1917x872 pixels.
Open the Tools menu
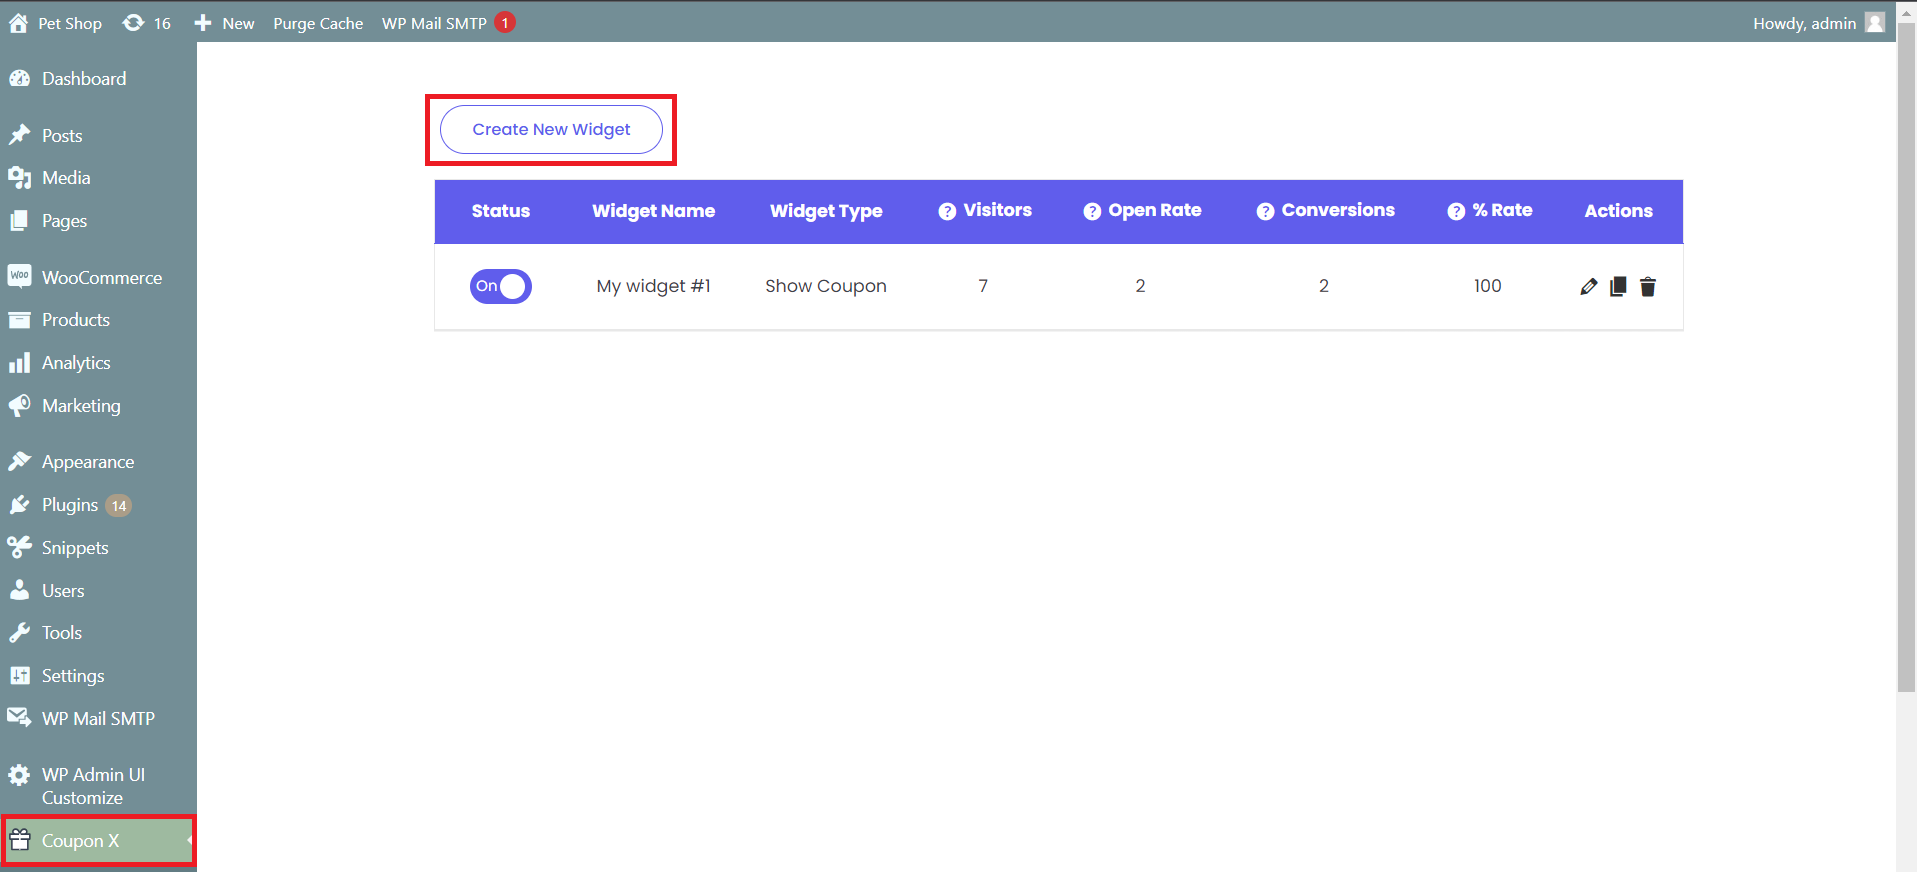[98, 633]
